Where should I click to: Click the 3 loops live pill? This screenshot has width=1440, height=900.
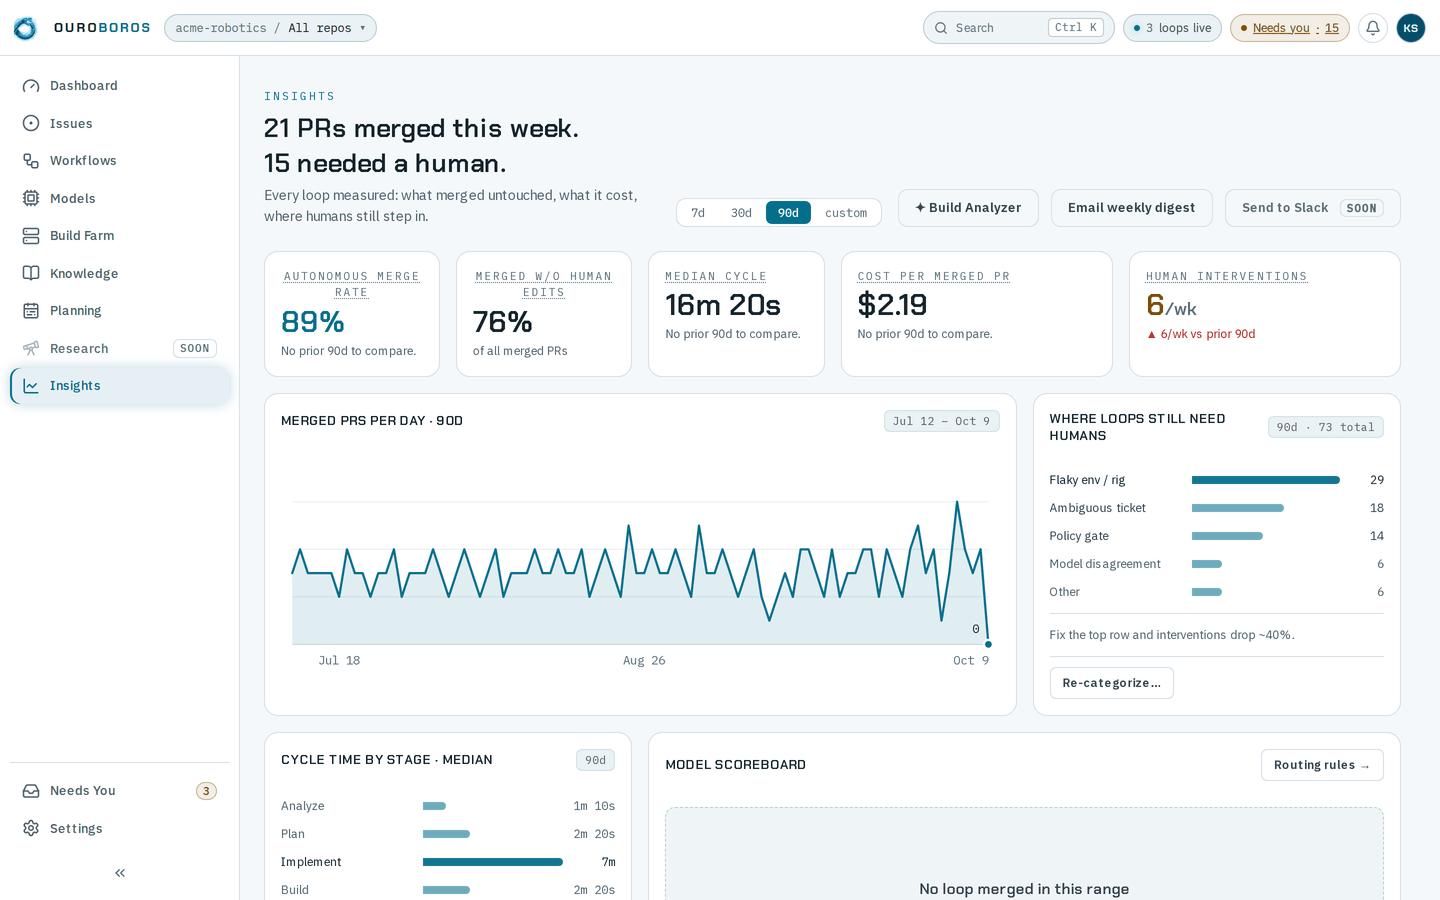click(1172, 28)
